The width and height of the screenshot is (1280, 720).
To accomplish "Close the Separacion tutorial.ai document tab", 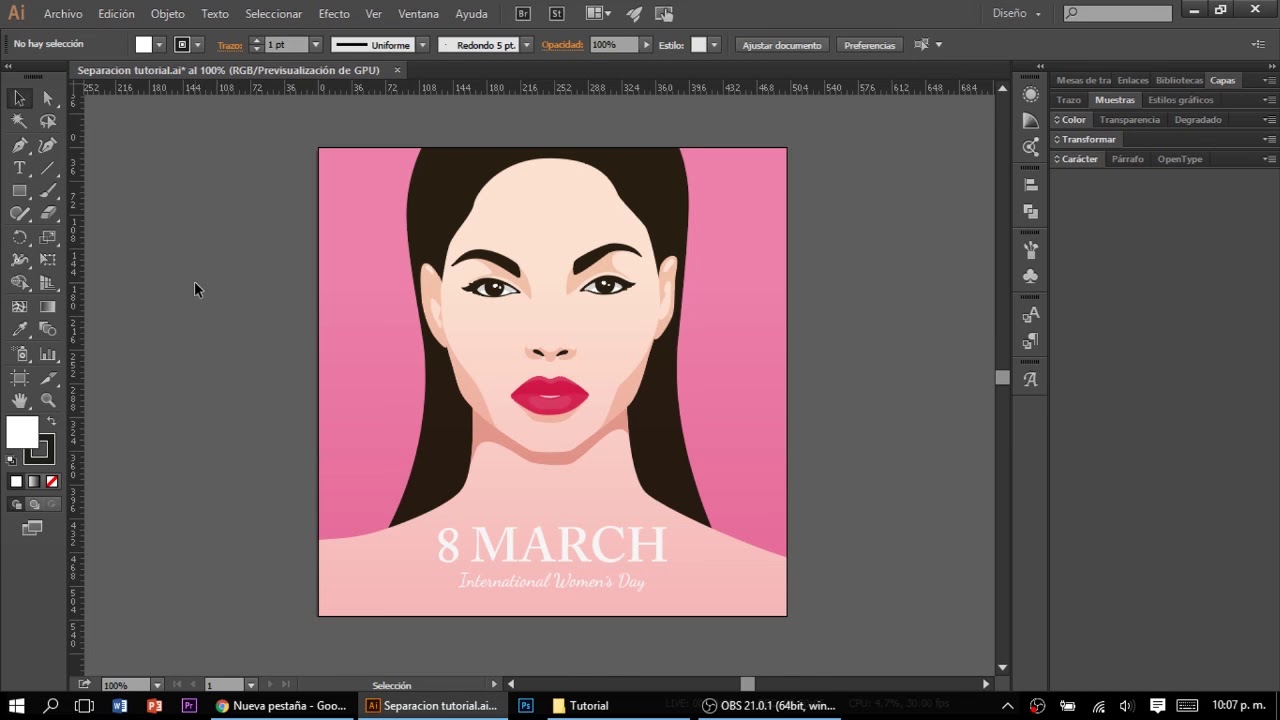I will (x=397, y=70).
